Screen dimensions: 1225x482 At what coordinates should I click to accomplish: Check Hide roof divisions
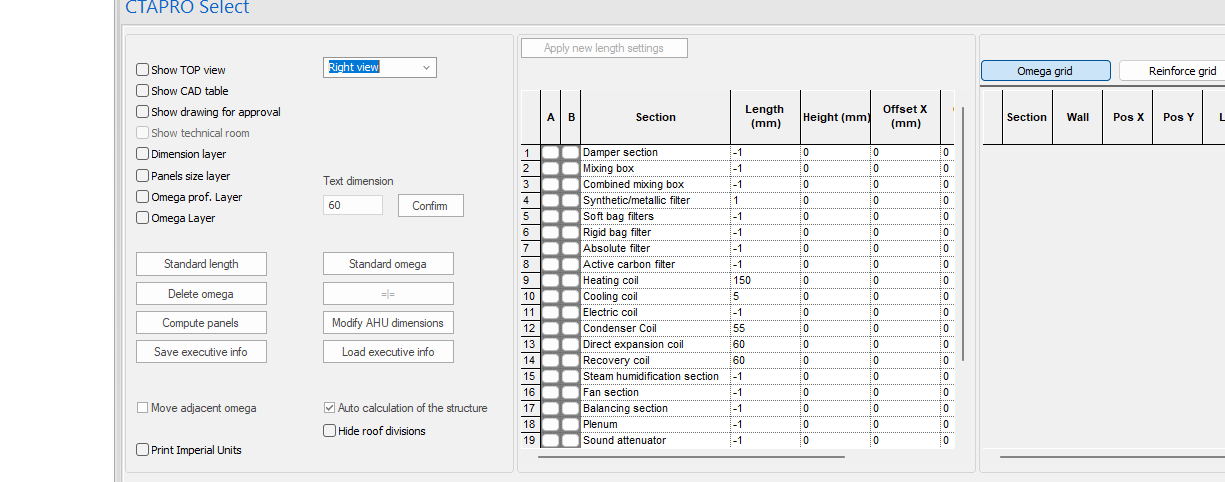click(330, 431)
